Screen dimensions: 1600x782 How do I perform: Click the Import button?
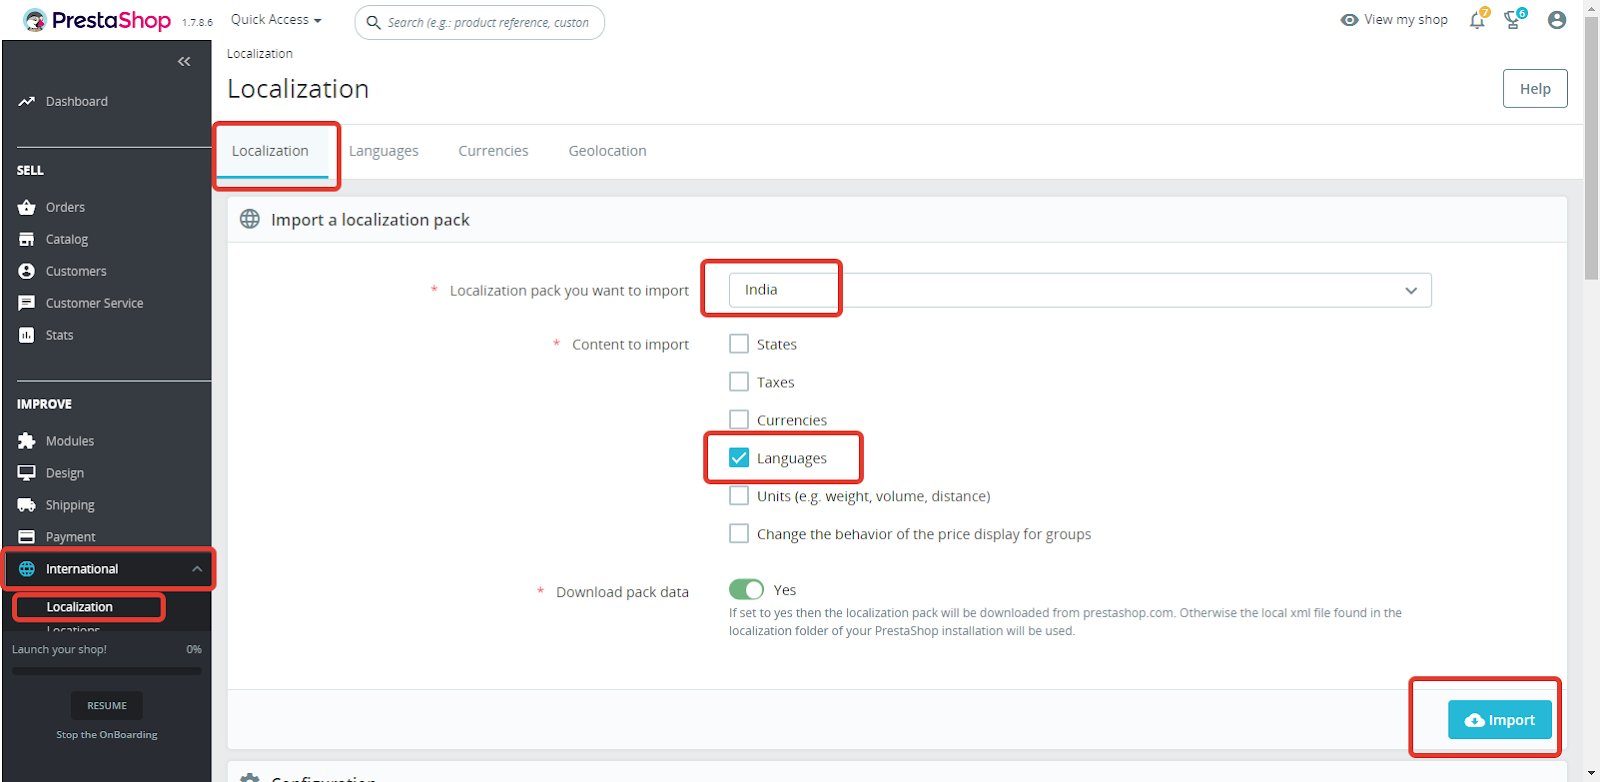[x=1499, y=720]
